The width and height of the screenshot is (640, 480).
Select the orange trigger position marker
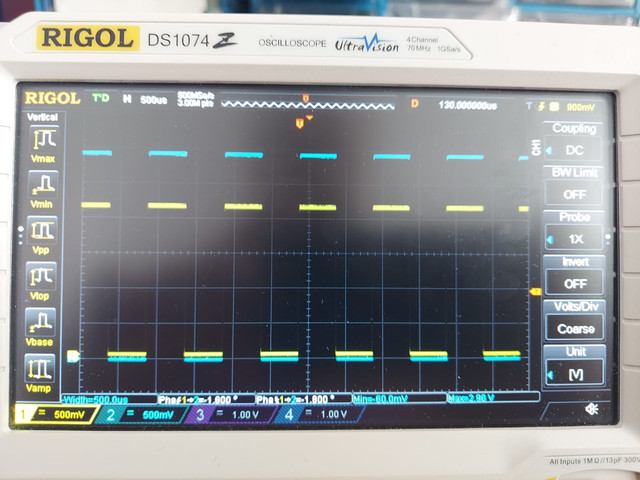point(300,123)
